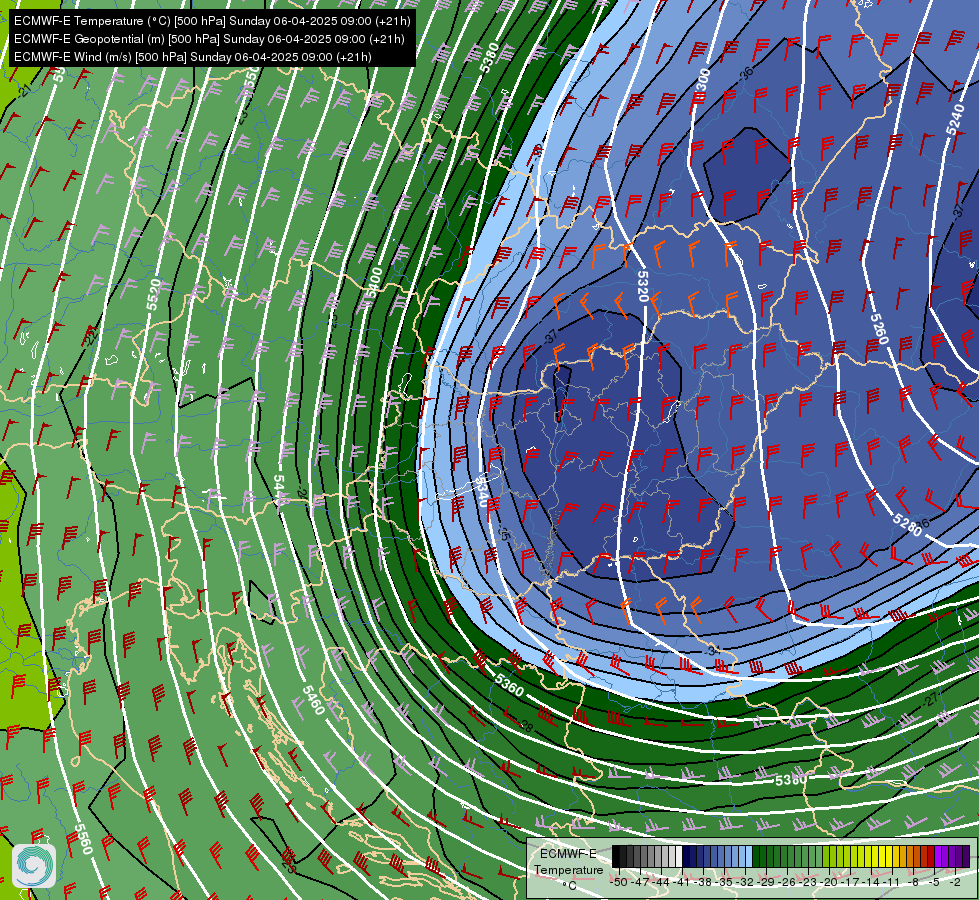Click the -44 value on the temperature legend

click(661, 882)
